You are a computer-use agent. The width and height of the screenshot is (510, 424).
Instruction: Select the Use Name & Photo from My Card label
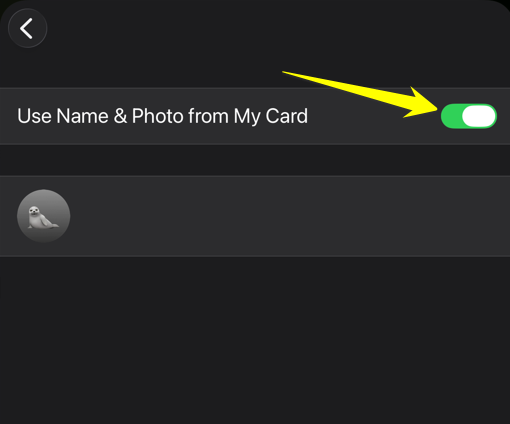tap(162, 116)
